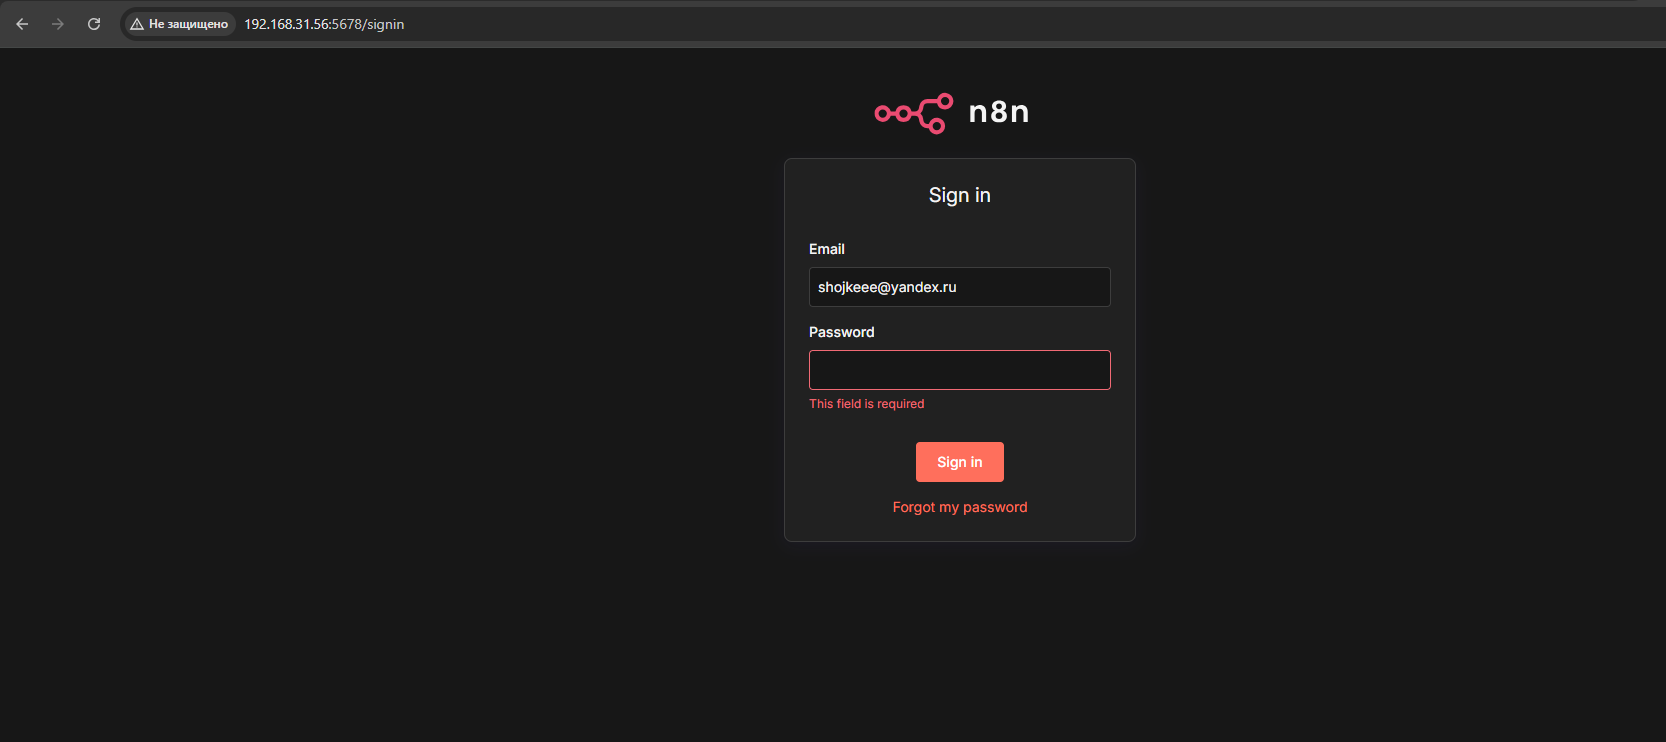Click the browser's top title strip
Screen dimensions: 1666x742
click(x=800, y=3)
